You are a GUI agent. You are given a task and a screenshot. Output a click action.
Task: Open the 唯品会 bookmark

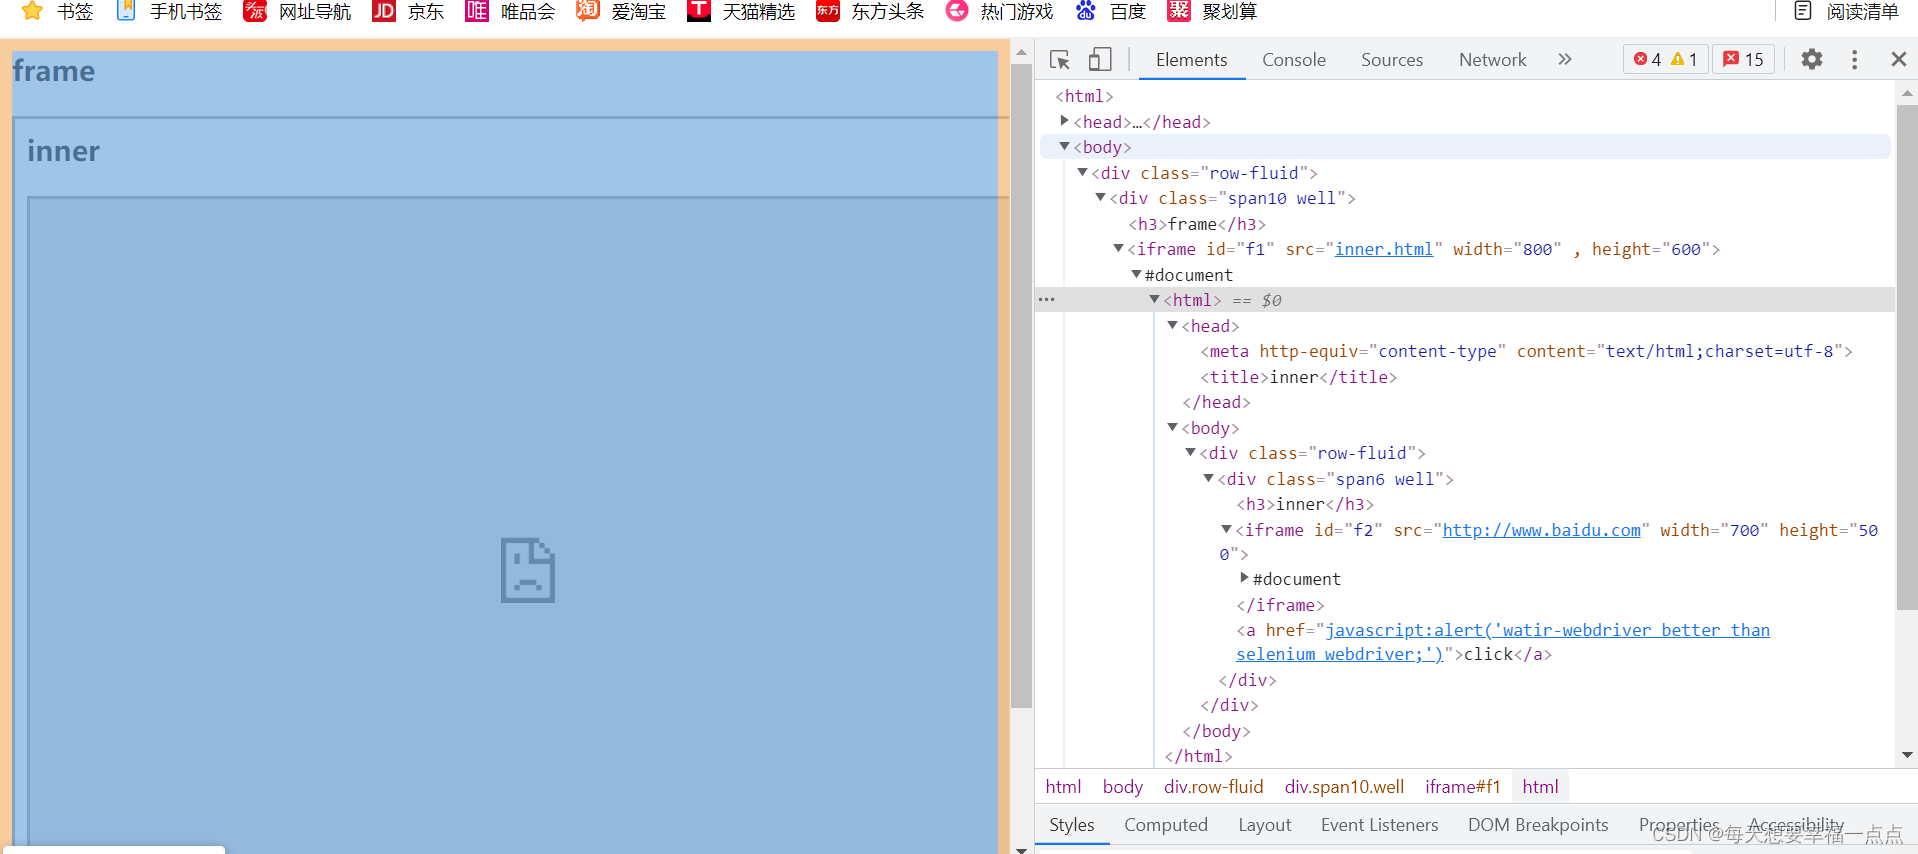pos(510,11)
